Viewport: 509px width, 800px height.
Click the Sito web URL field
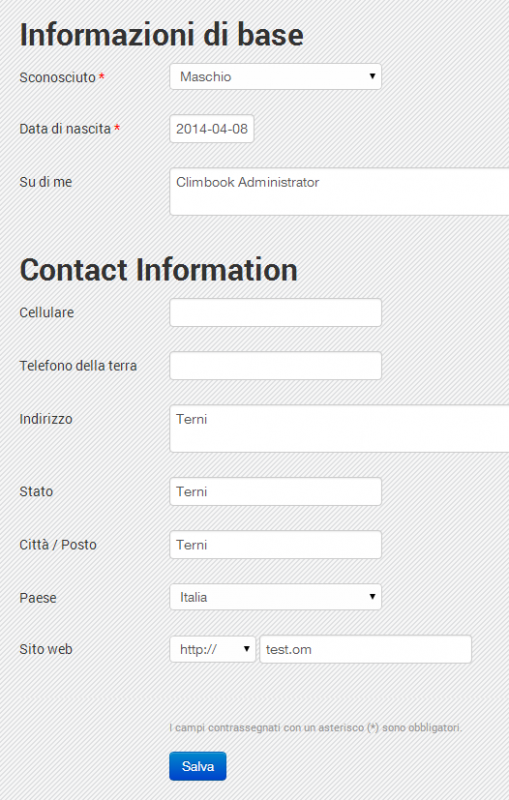[366, 649]
